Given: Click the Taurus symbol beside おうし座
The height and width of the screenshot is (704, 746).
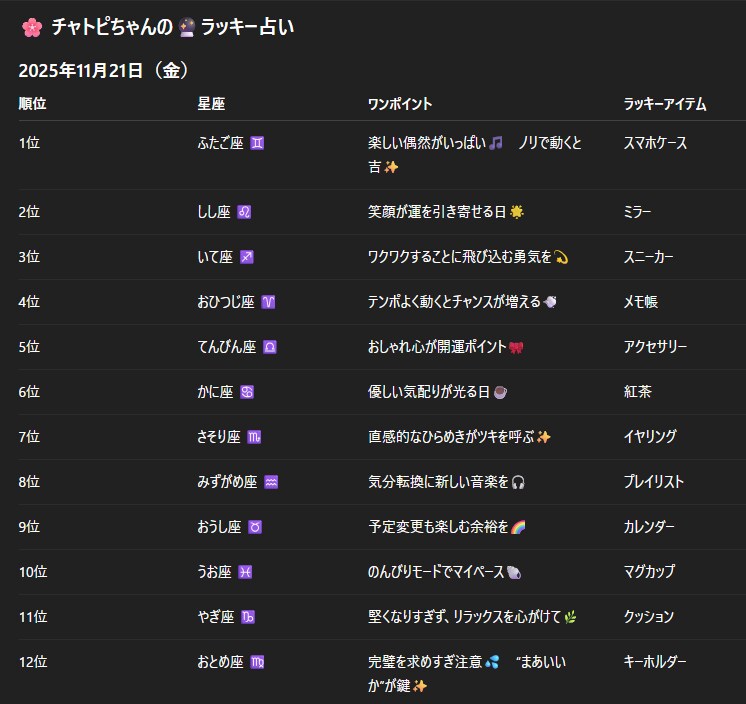Looking at the screenshot, I should [255, 527].
